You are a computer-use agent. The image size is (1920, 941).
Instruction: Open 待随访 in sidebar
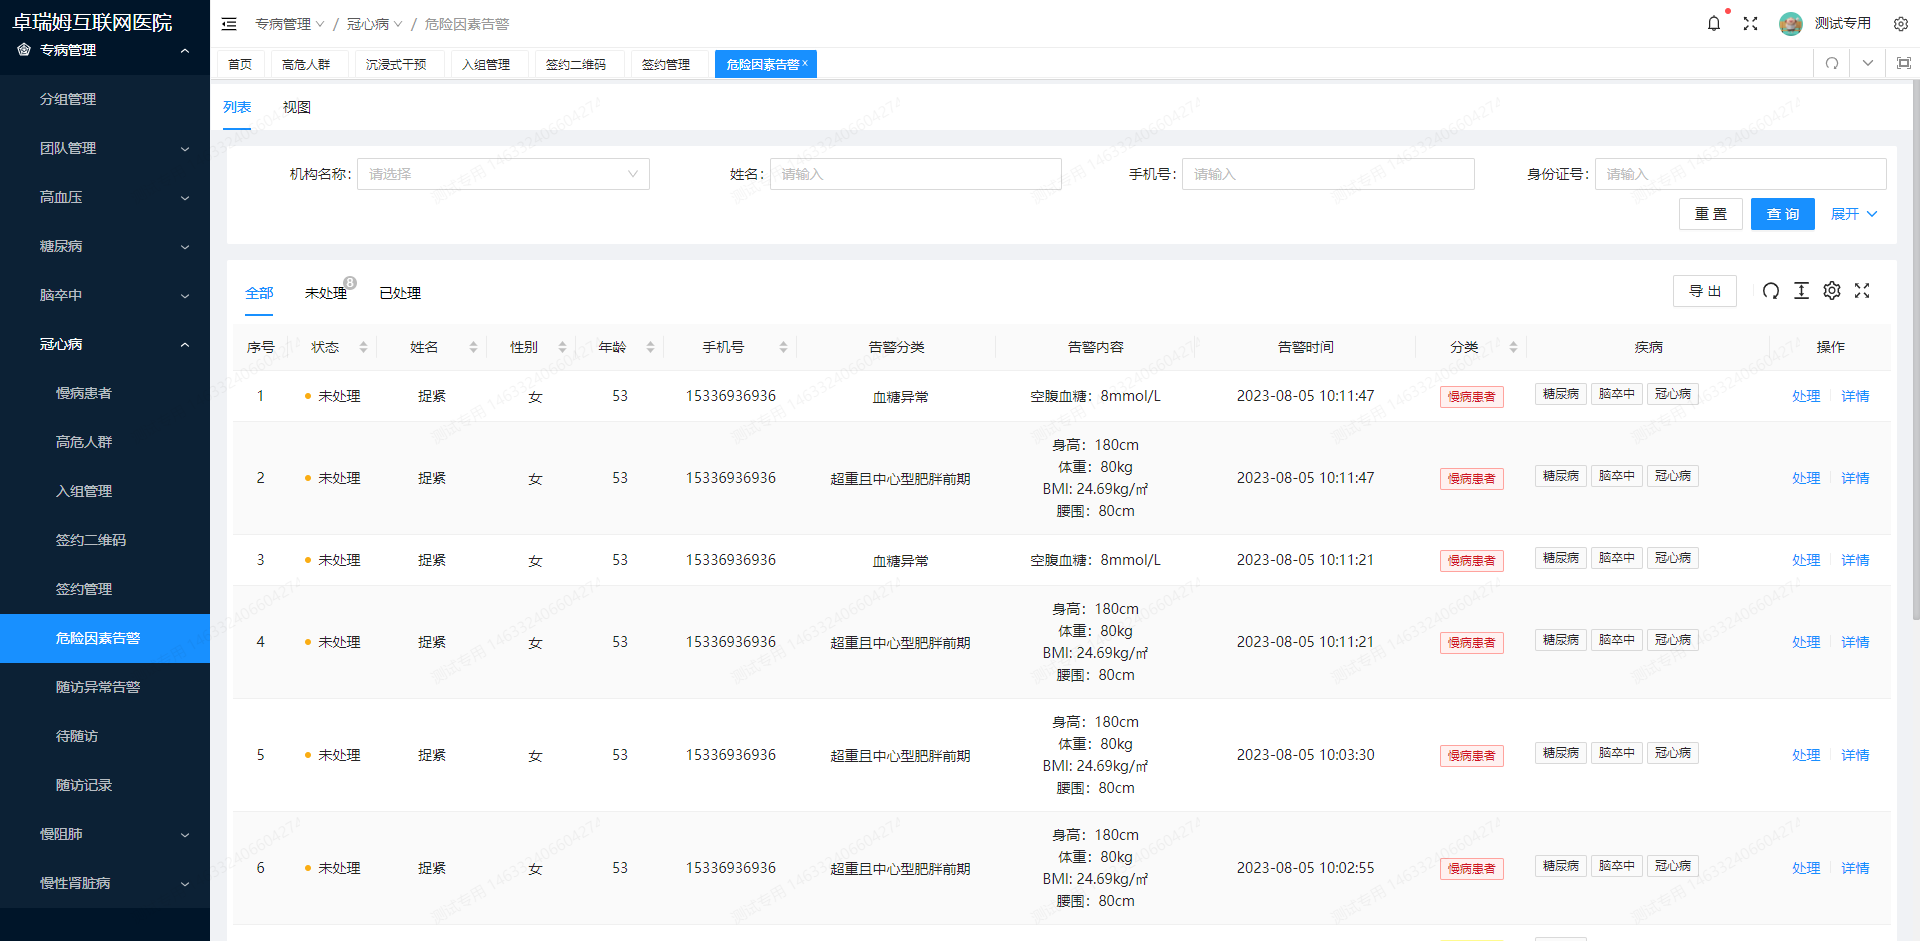[105, 736]
